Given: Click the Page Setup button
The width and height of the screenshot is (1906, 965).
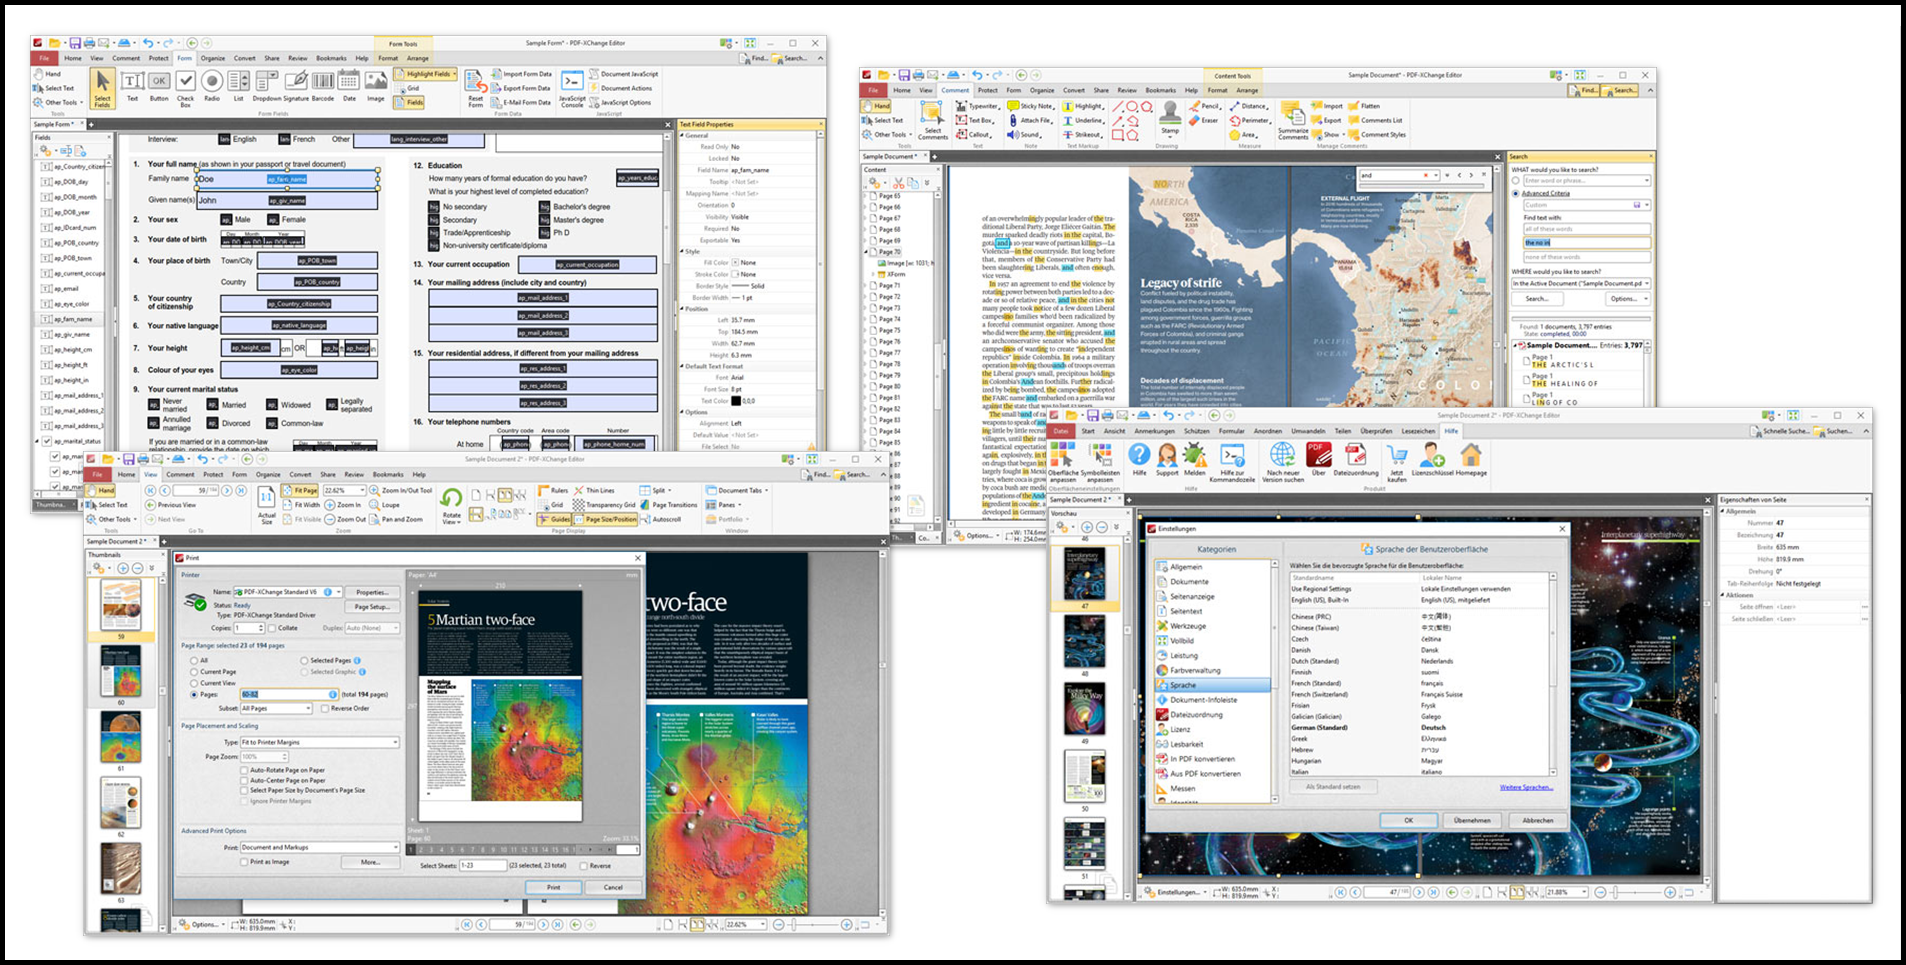Looking at the screenshot, I should 372,607.
